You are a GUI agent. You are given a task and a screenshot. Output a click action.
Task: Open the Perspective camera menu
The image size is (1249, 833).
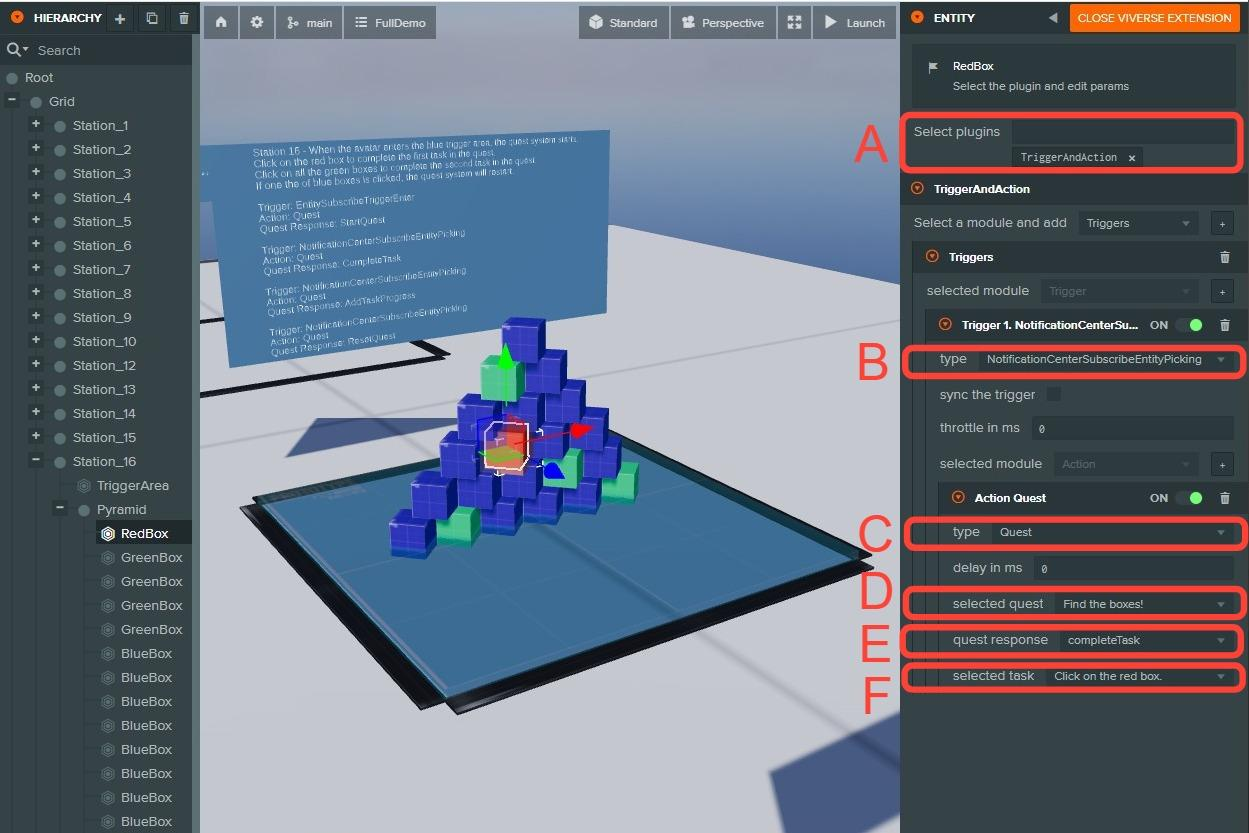[722, 22]
